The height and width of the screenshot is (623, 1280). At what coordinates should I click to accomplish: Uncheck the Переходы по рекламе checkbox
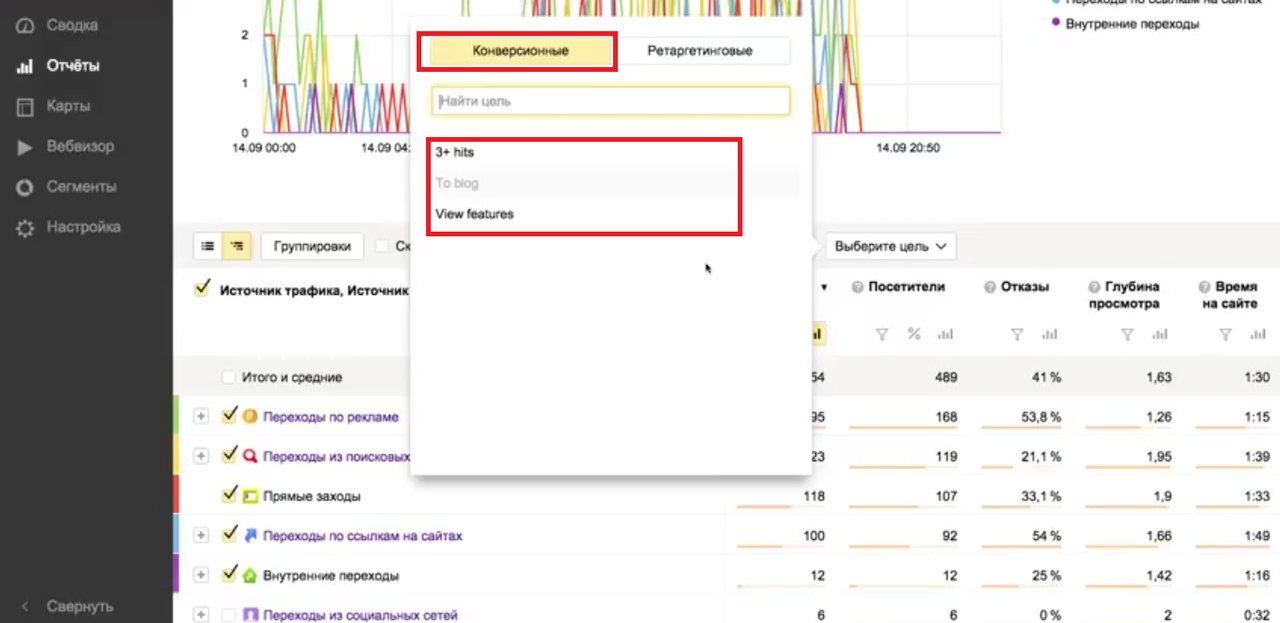[x=230, y=416]
